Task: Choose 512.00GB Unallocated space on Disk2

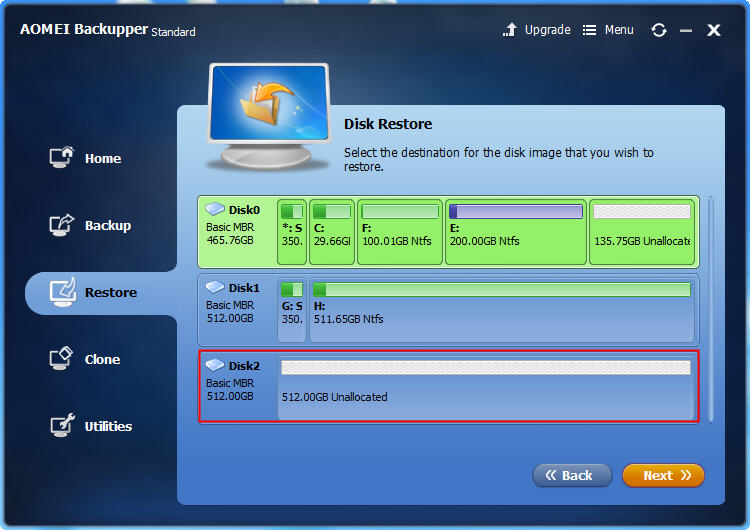Action: pyautogui.click(x=486, y=387)
